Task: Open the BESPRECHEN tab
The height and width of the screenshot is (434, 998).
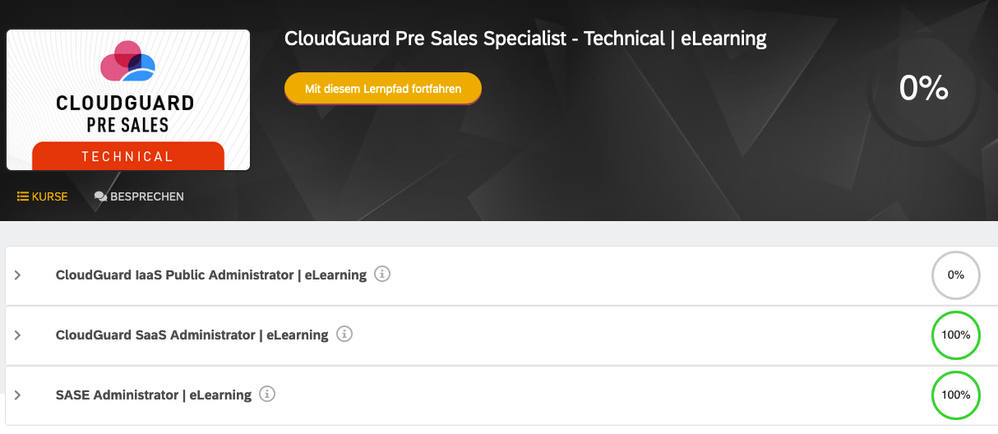Action: click(139, 197)
